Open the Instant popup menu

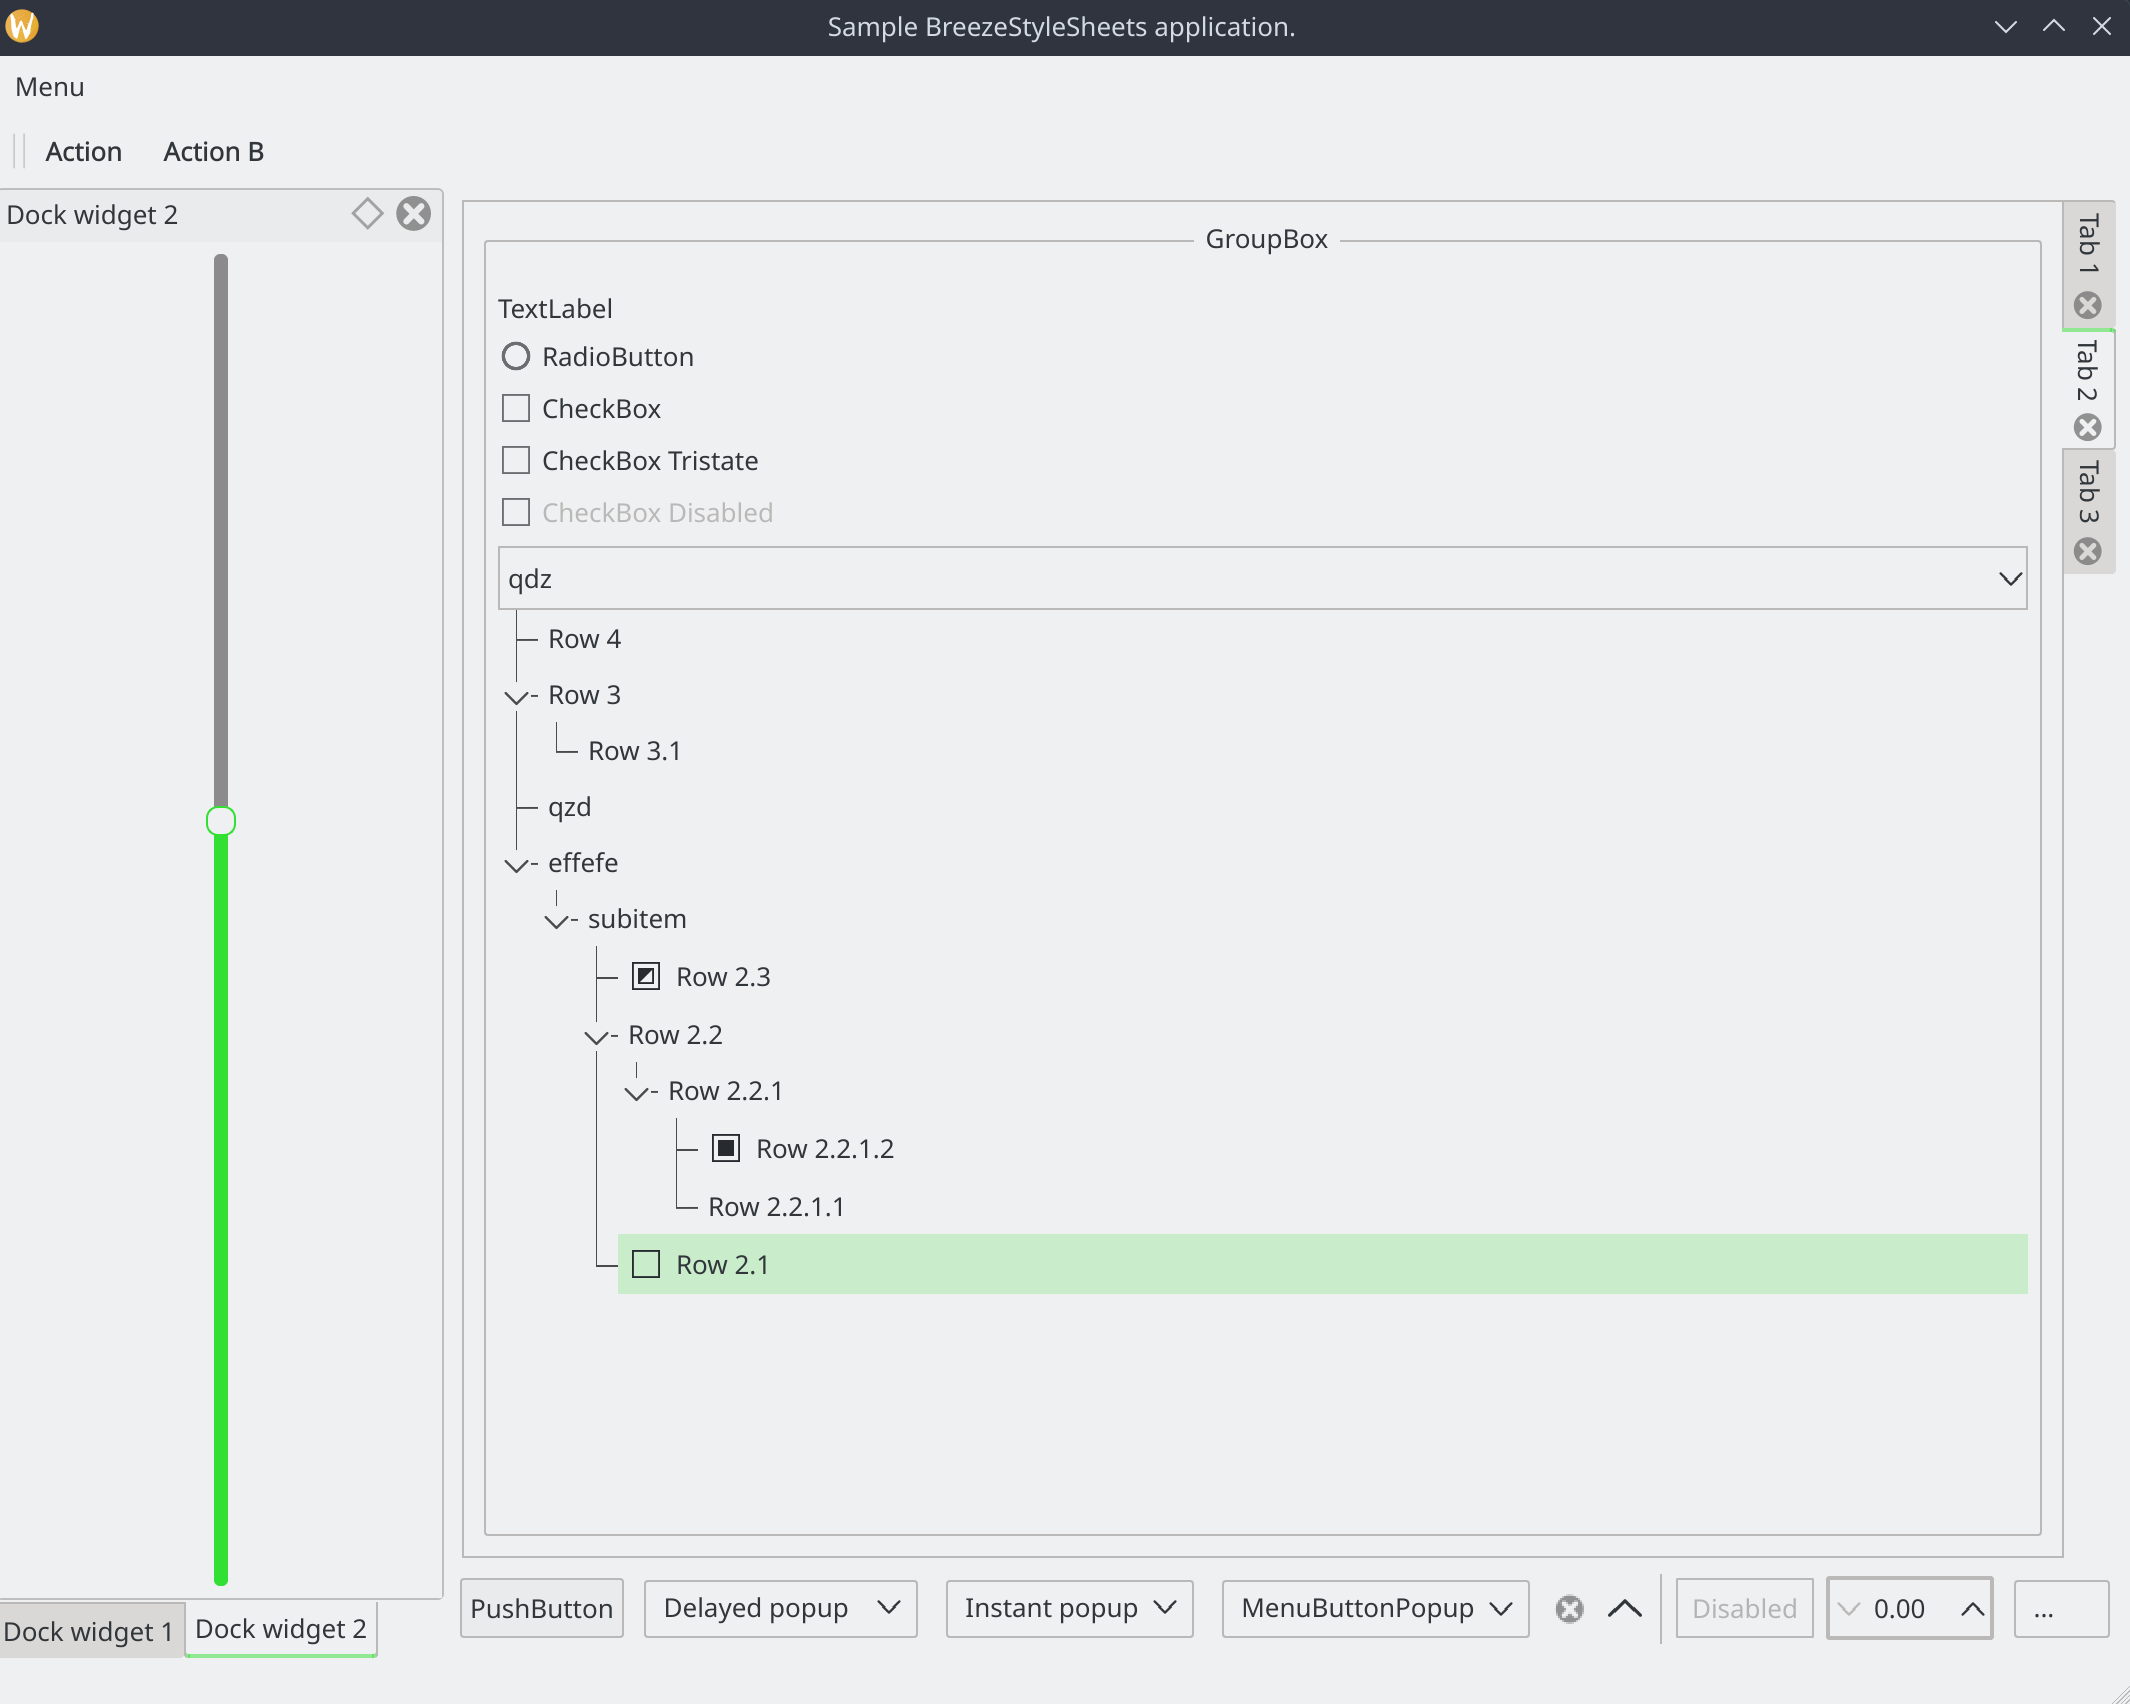(1070, 1609)
